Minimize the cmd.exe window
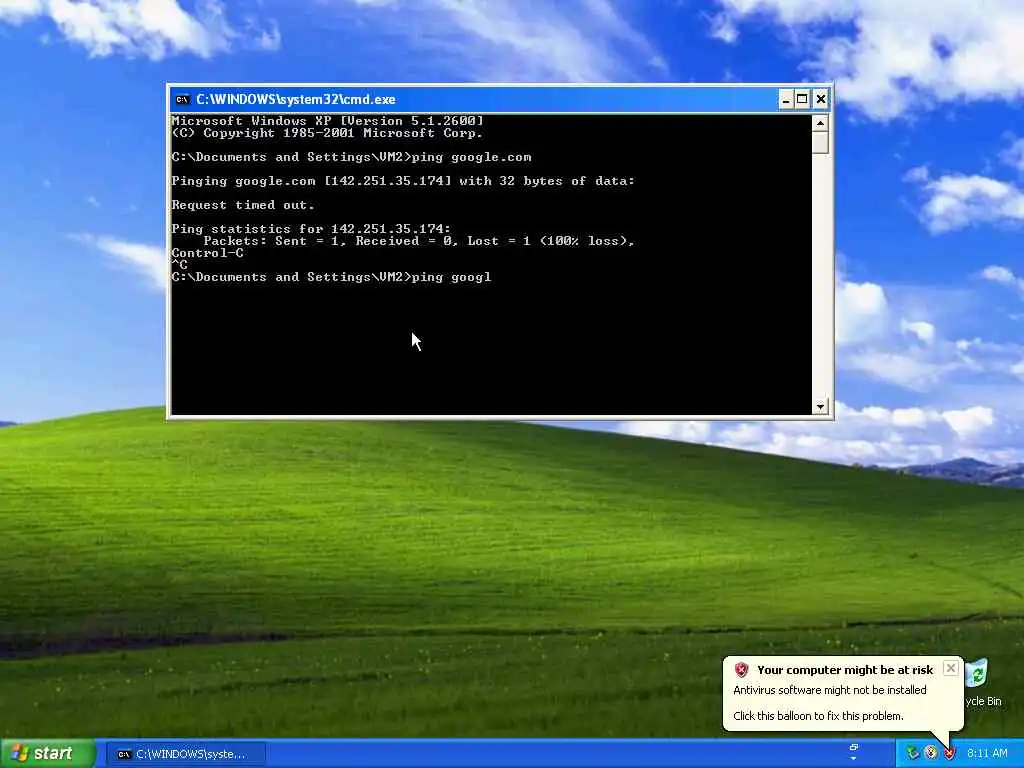 click(786, 99)
